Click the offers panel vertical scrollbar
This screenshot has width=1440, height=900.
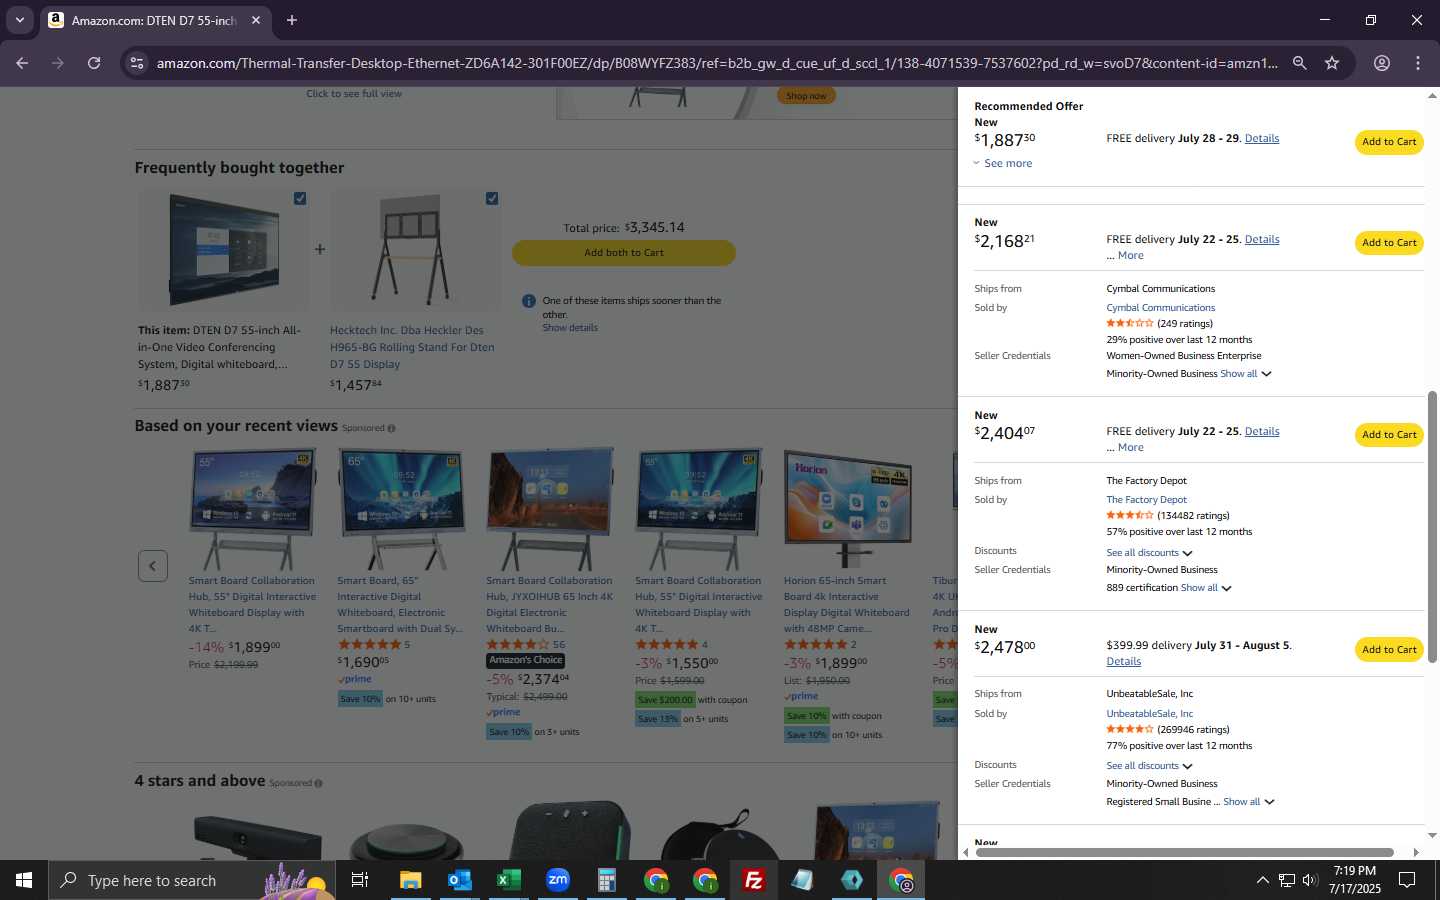(x=1432, y=526)
